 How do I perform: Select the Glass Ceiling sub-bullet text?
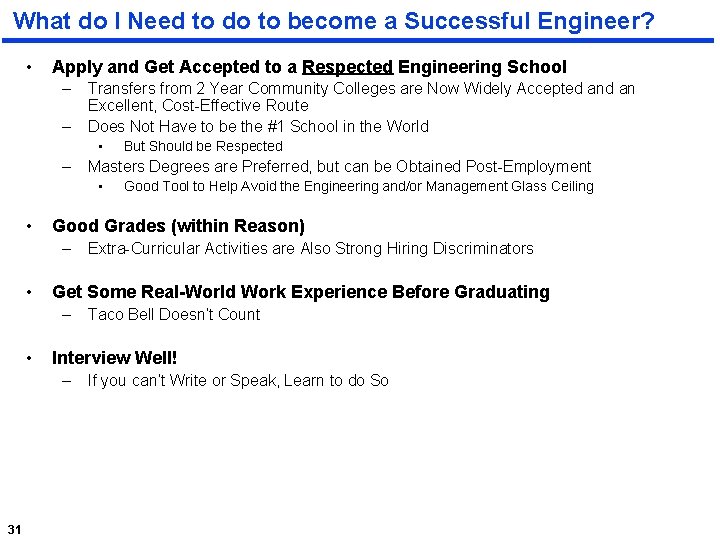point(359,186)
